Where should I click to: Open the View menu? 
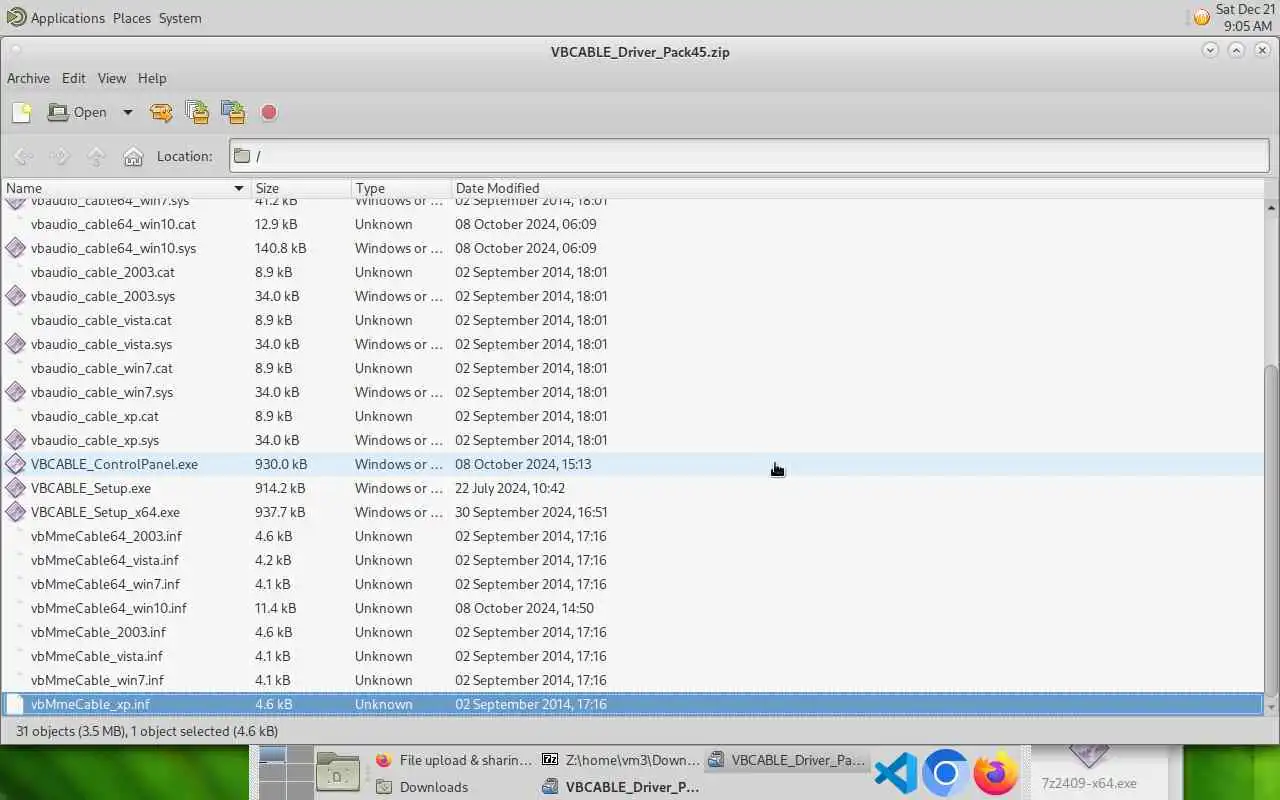click(112, 78)
